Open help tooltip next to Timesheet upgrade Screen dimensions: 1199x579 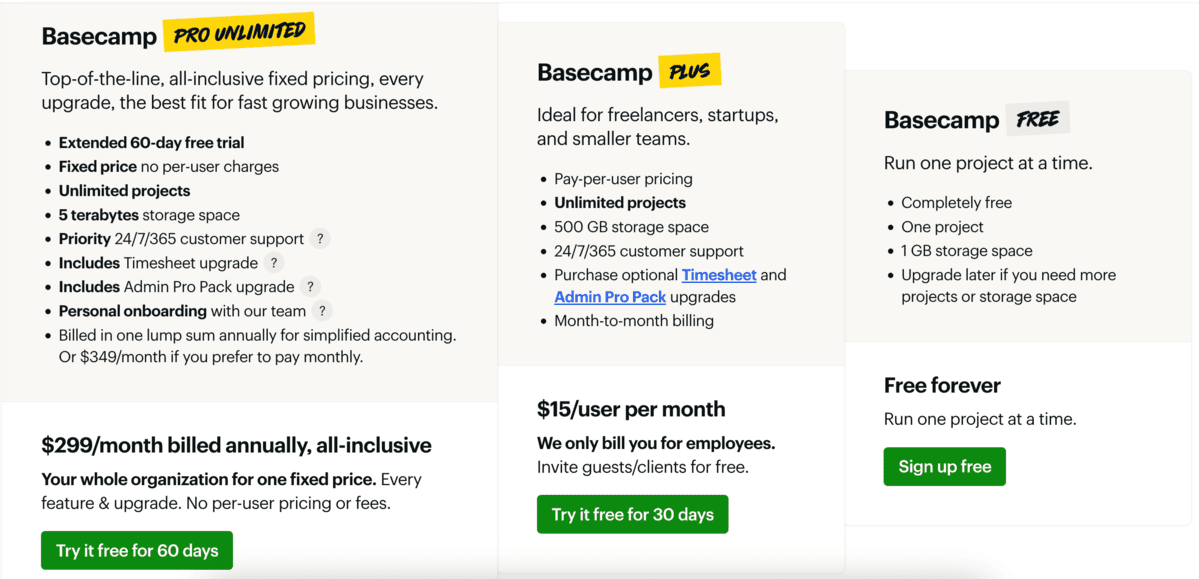coord(274,263)
